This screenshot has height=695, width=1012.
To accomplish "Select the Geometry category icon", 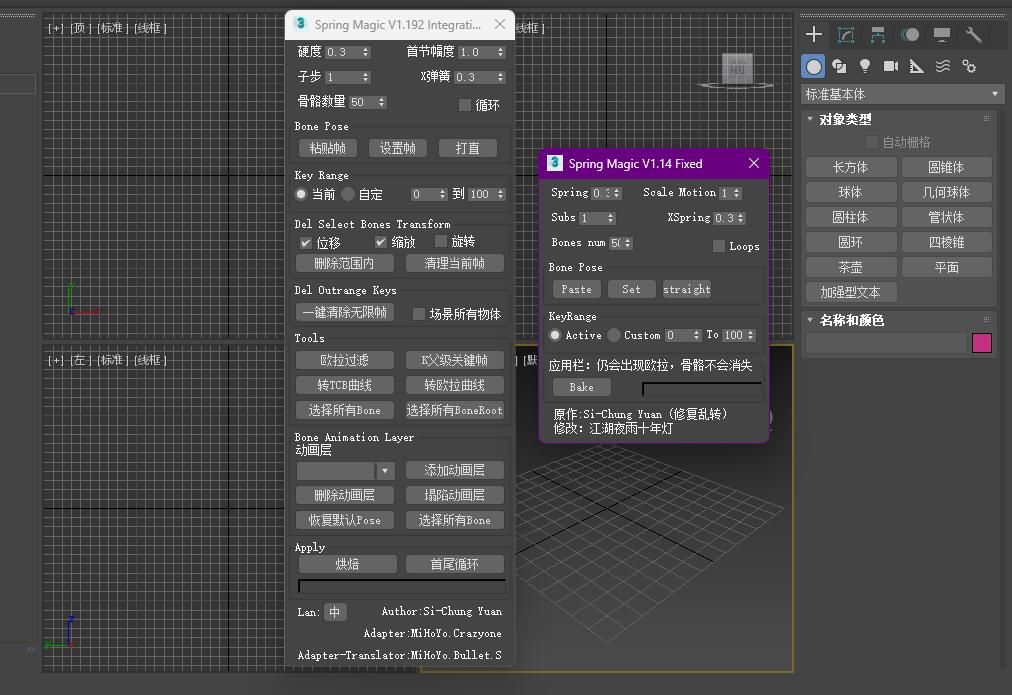I will 814,66.
